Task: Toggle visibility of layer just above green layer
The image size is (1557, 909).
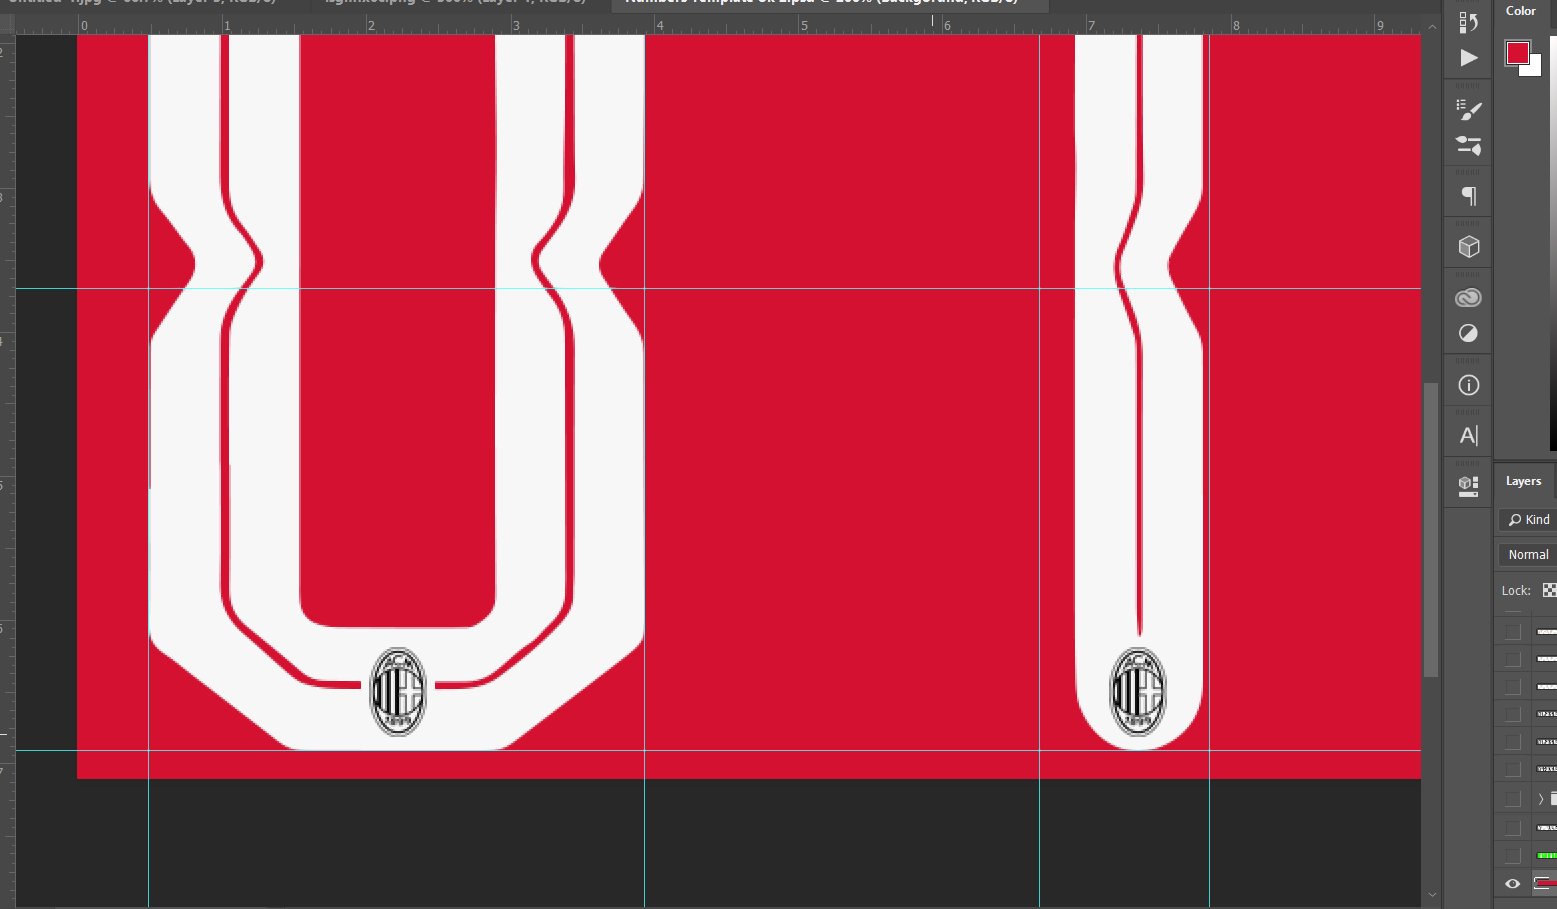Action: click(1513, 828)
